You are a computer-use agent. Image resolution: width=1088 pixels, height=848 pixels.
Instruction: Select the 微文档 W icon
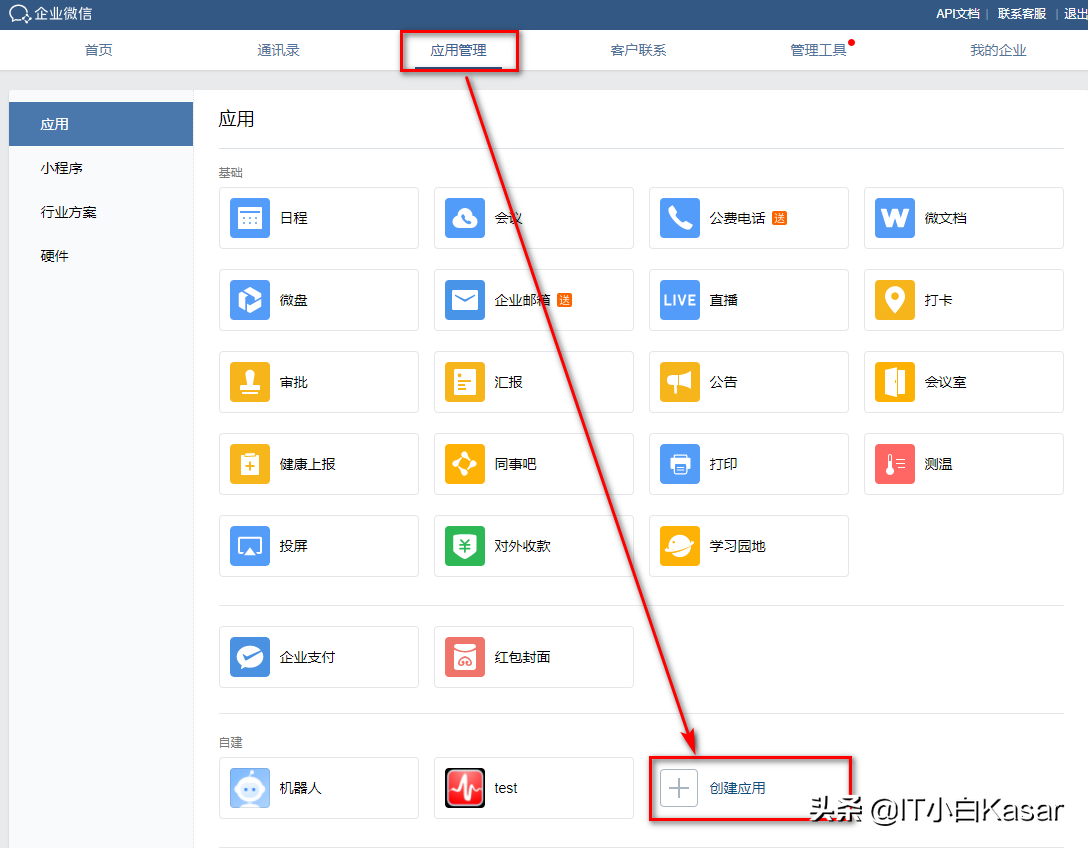tap(895, 218)
